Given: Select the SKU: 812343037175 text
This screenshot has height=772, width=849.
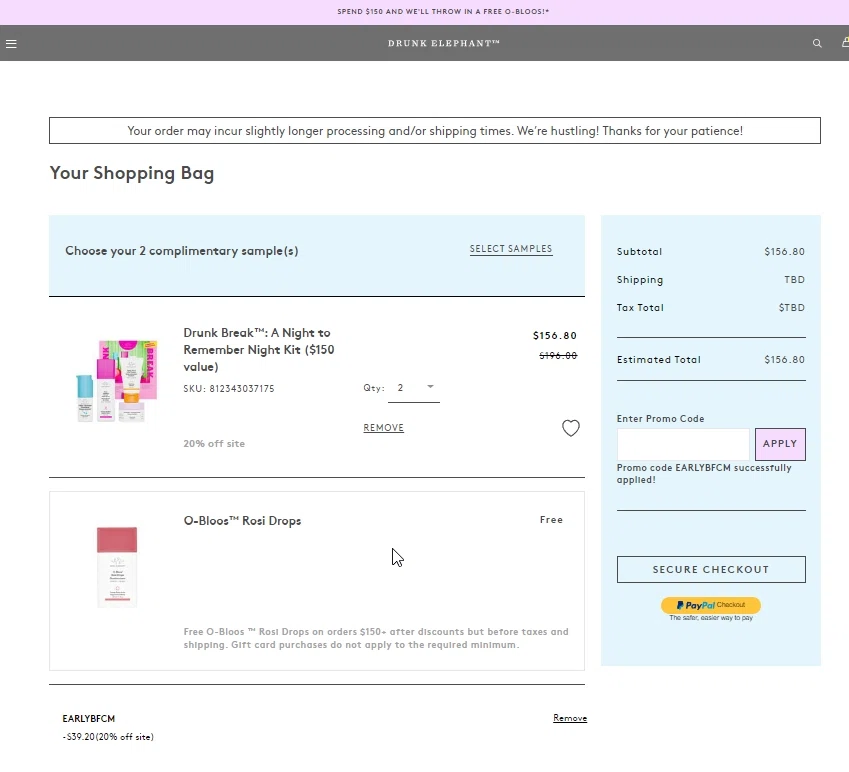Looking at the screenshot, I should [228, 389].
